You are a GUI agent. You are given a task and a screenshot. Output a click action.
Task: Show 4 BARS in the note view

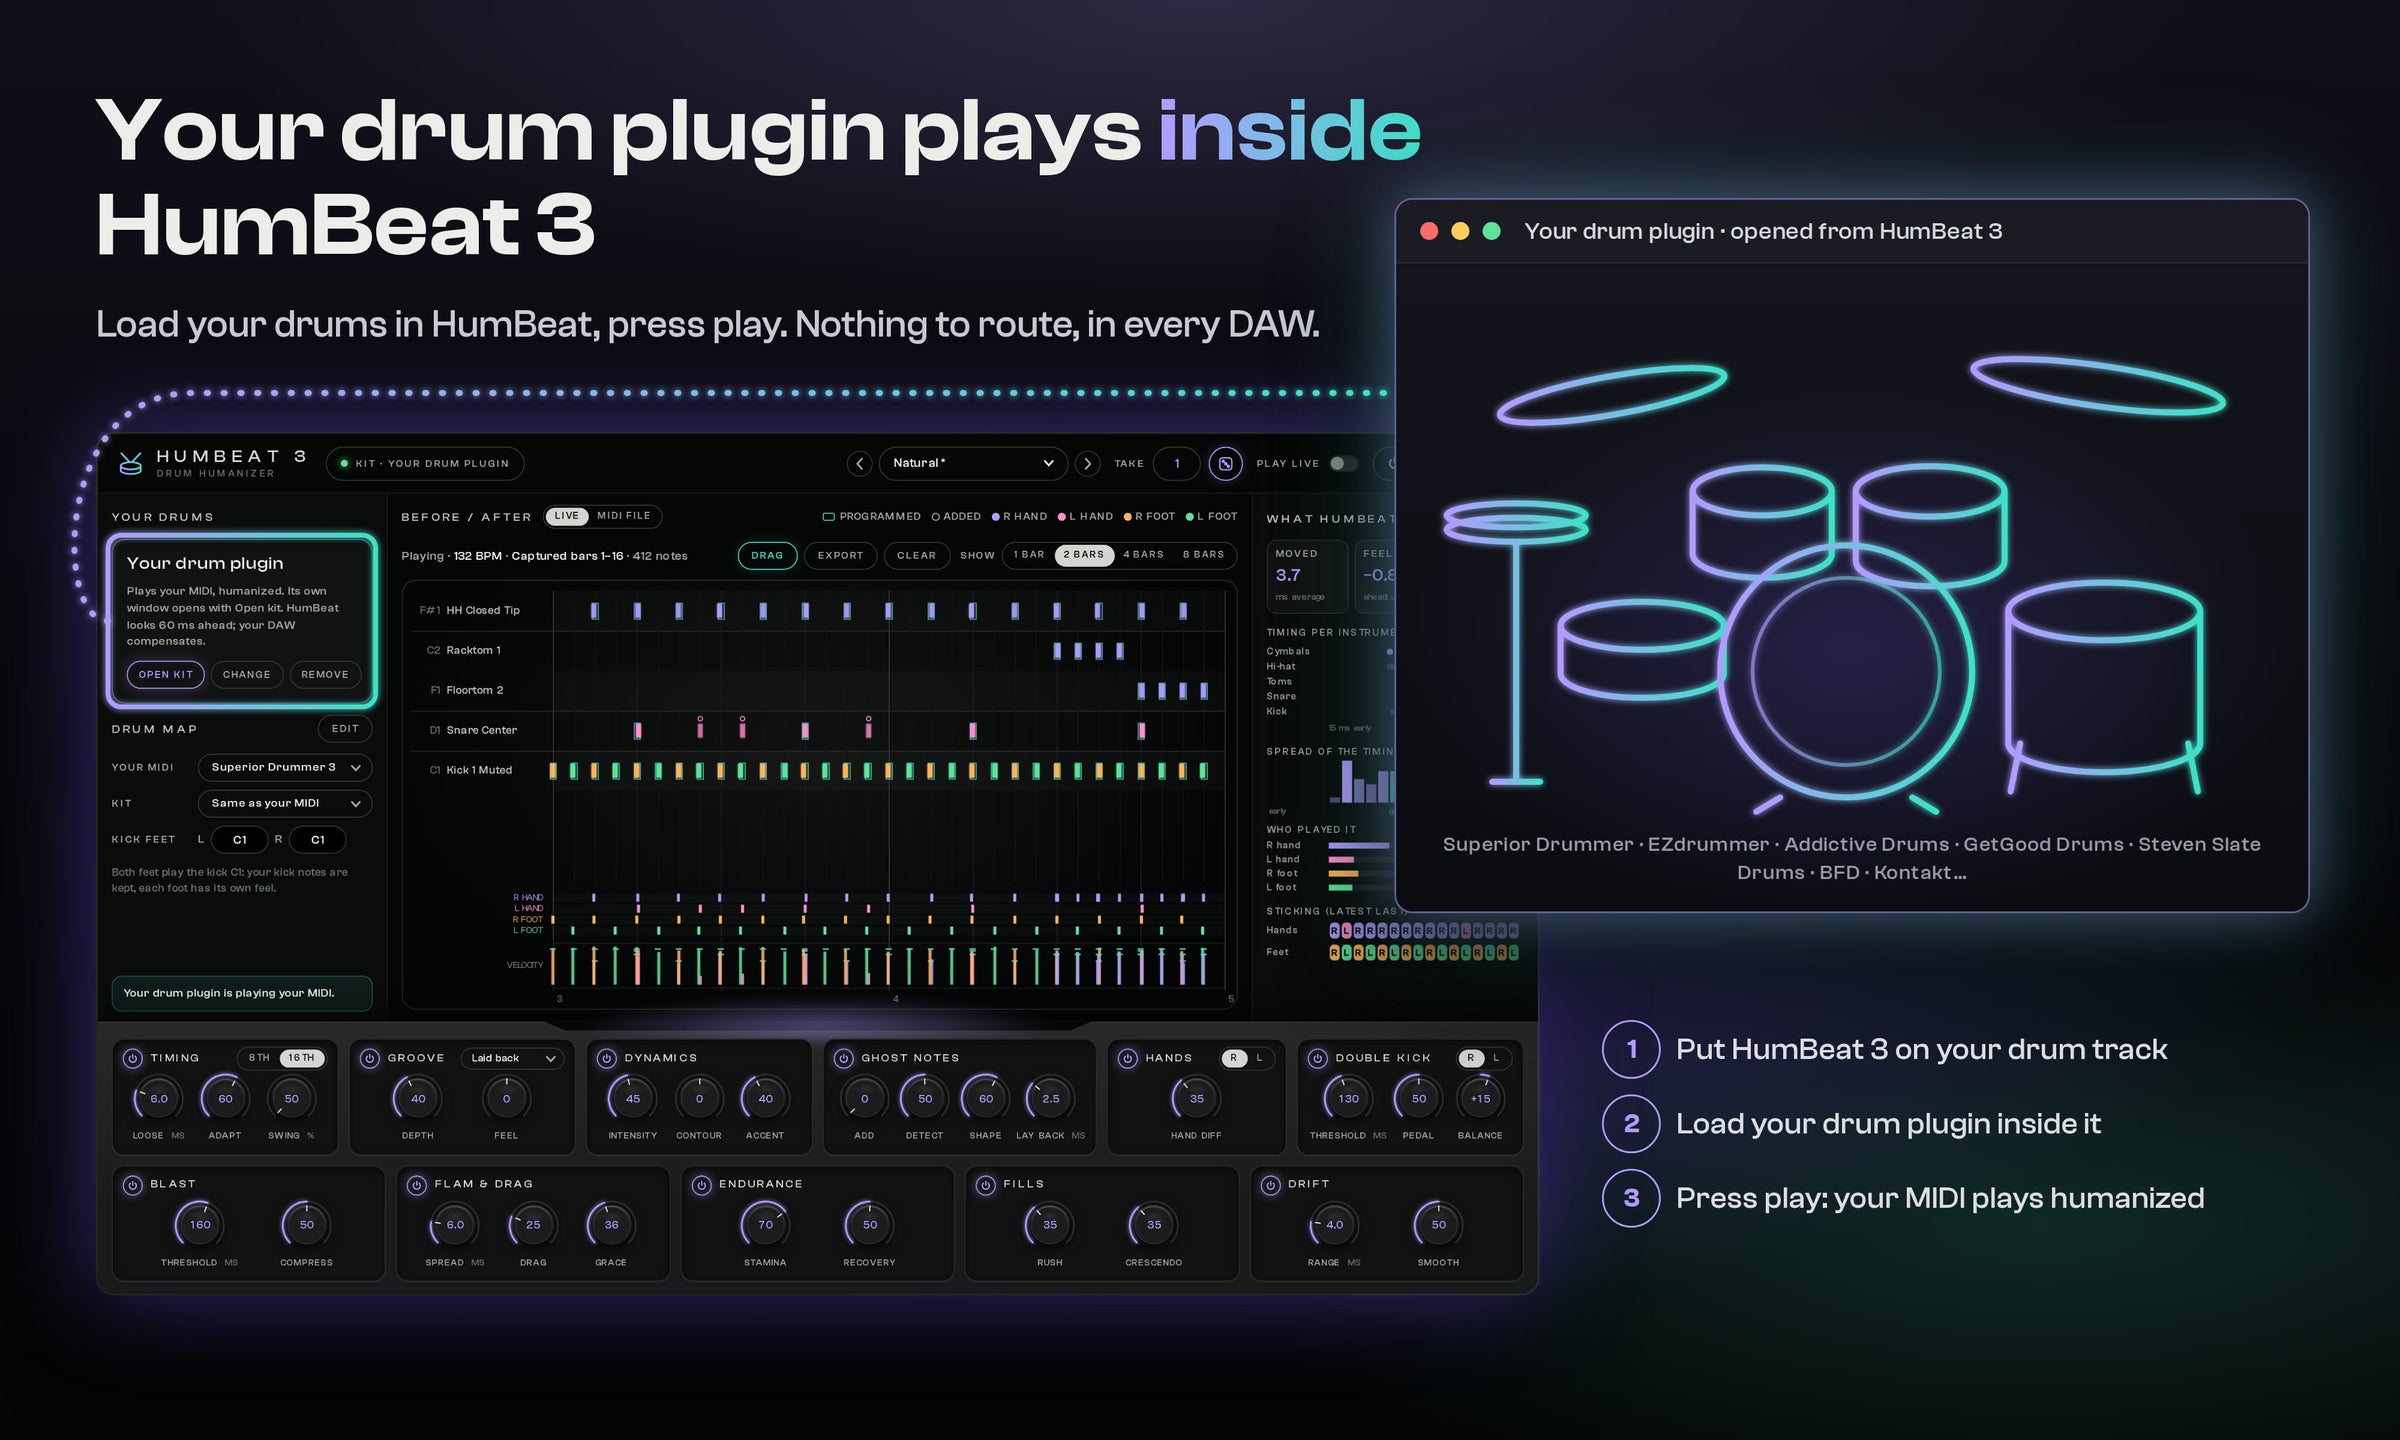[1143, 555]
